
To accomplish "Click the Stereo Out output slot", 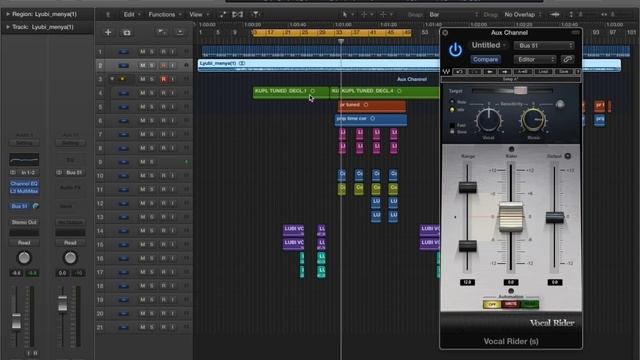I will [24, 222].
